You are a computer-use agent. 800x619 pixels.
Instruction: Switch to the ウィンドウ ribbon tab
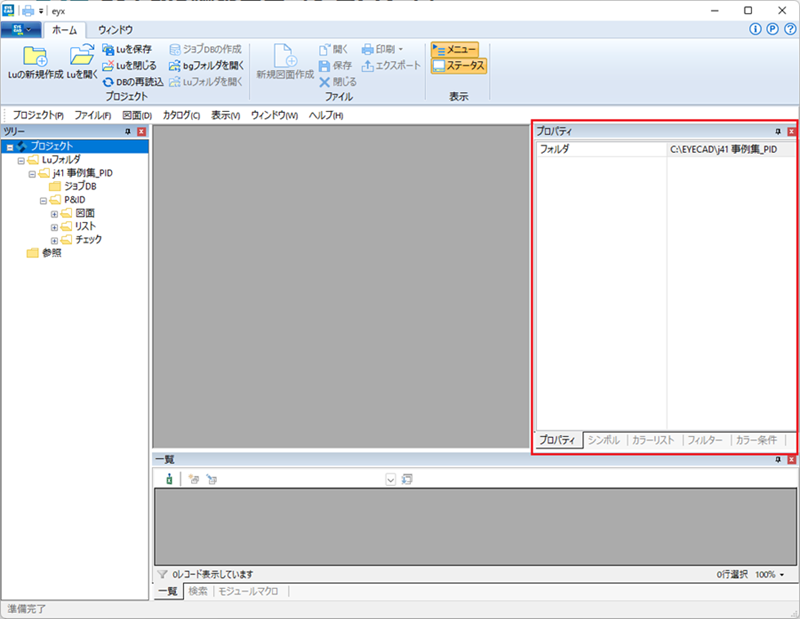click(115, 30)
